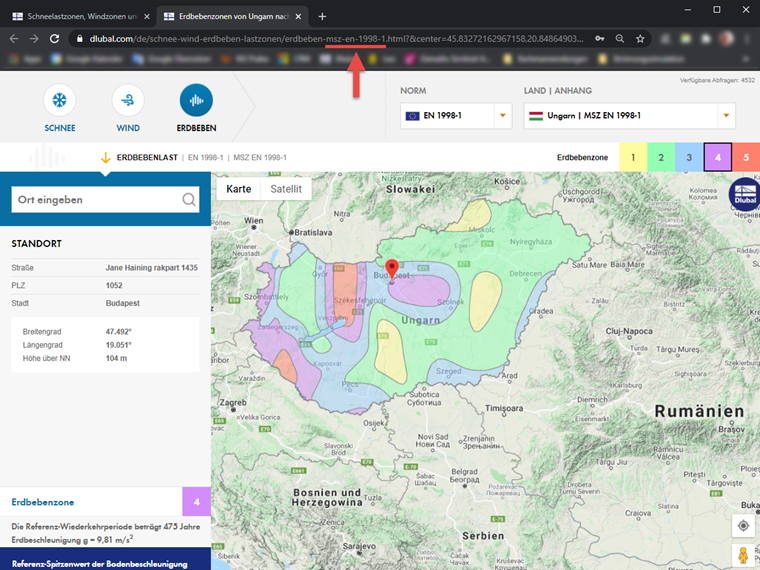Image resolution: width=760 pixels, height=570 pixels.
Task: Click the Erdbebenzone result label
Action: click(x=43, y=502)
